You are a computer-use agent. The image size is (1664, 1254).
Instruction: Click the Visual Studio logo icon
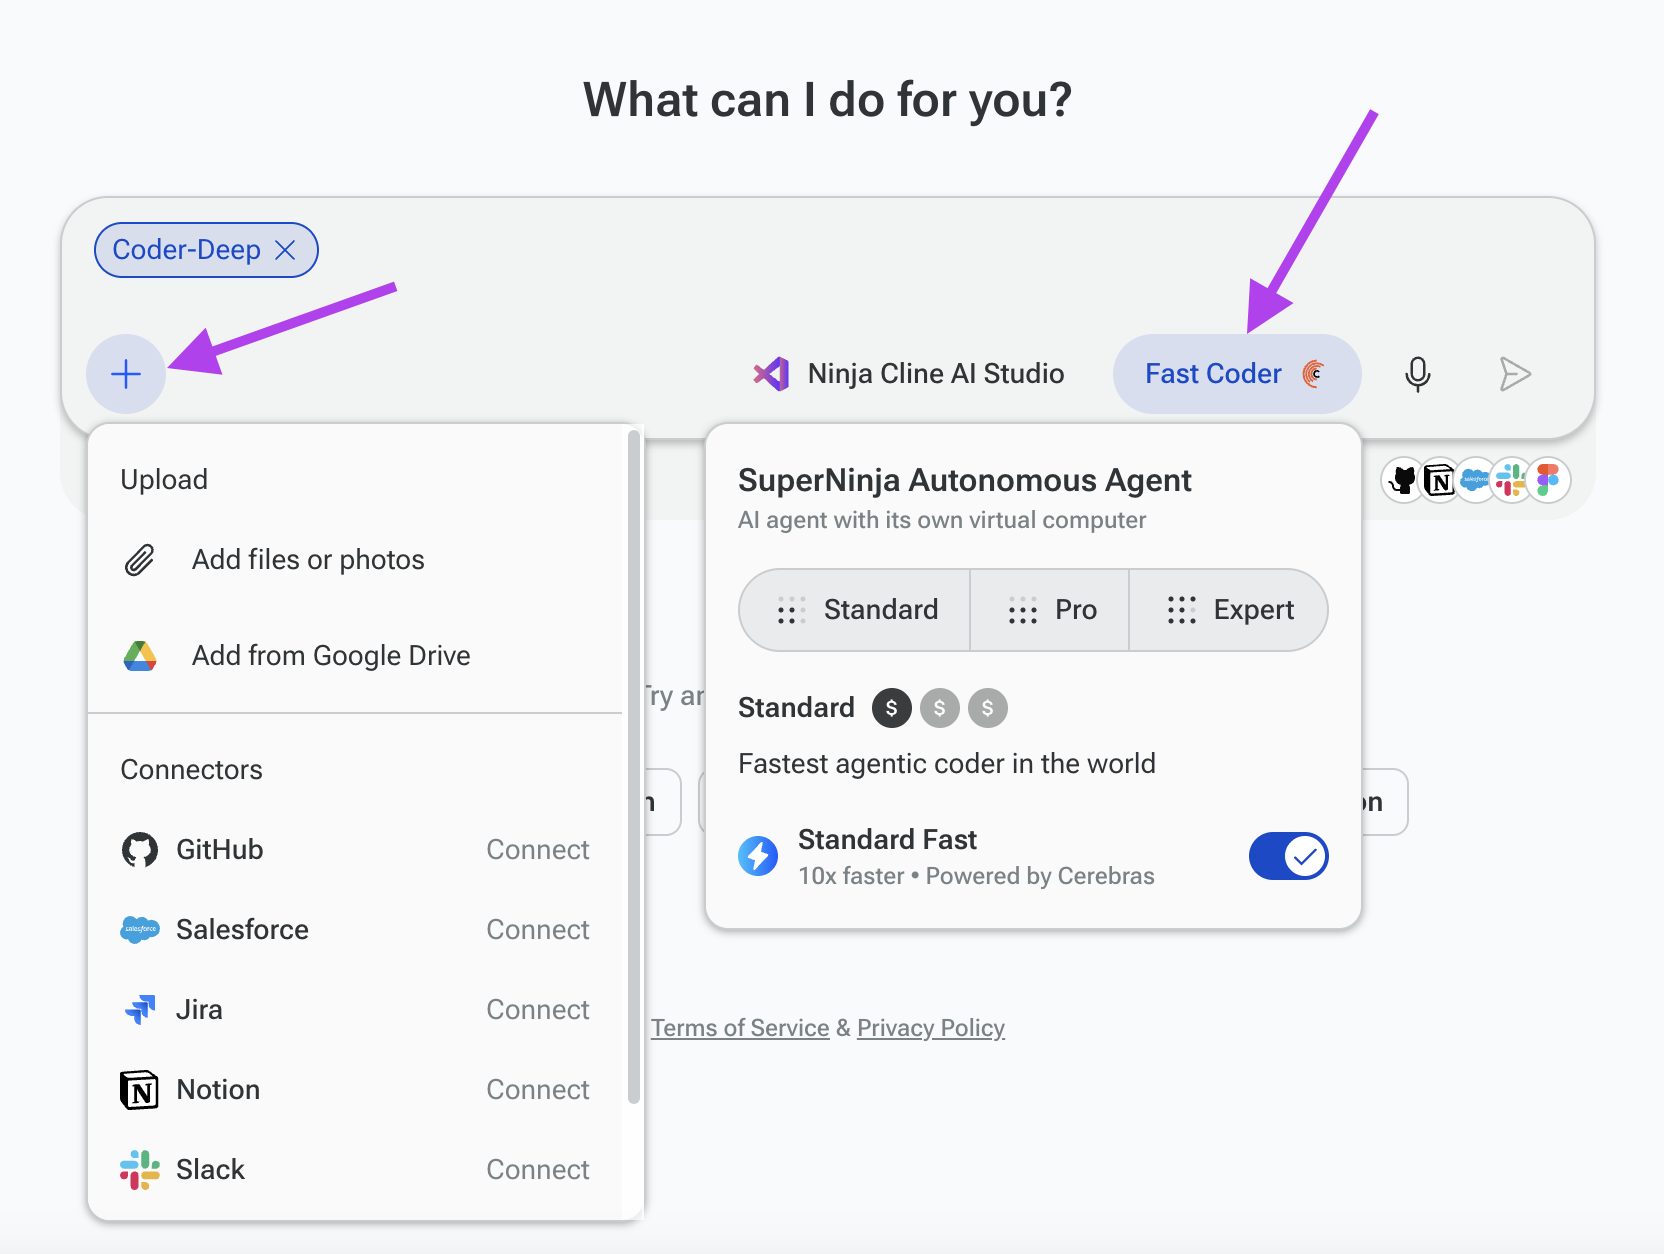(x=771, y=374)
